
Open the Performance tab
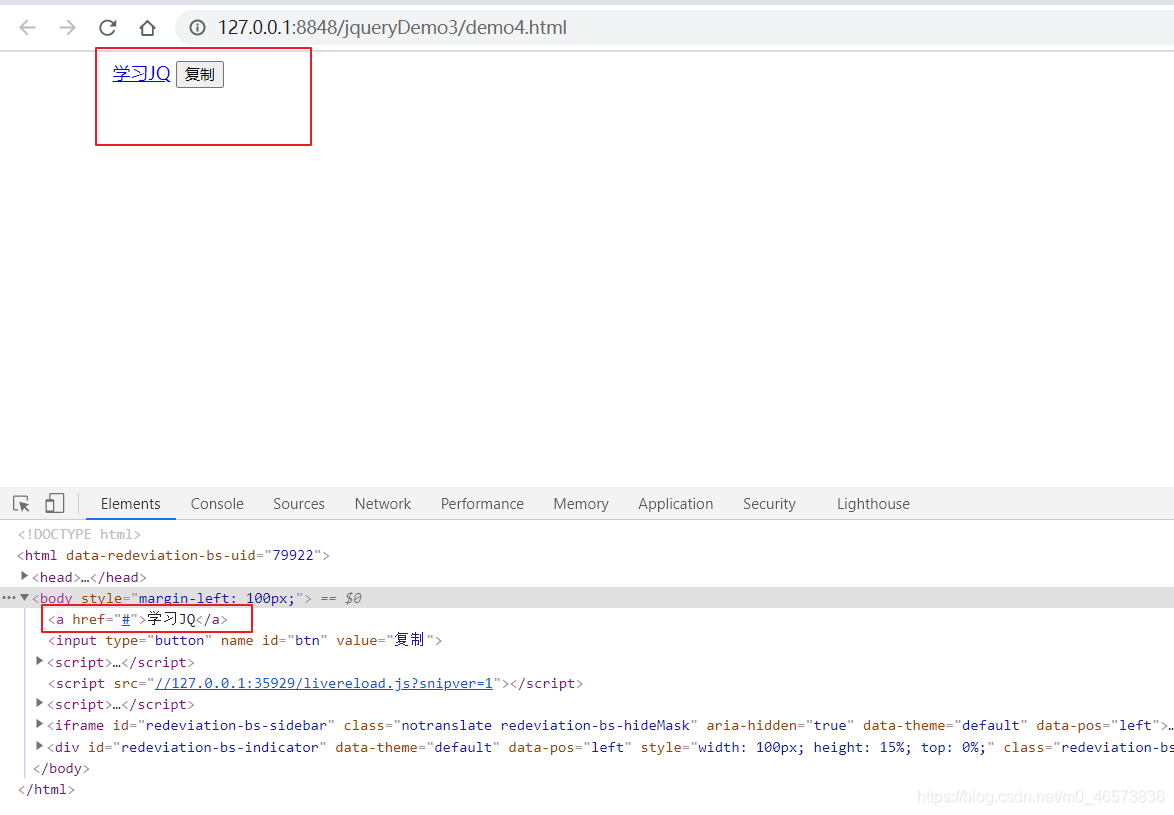point(482,504)
